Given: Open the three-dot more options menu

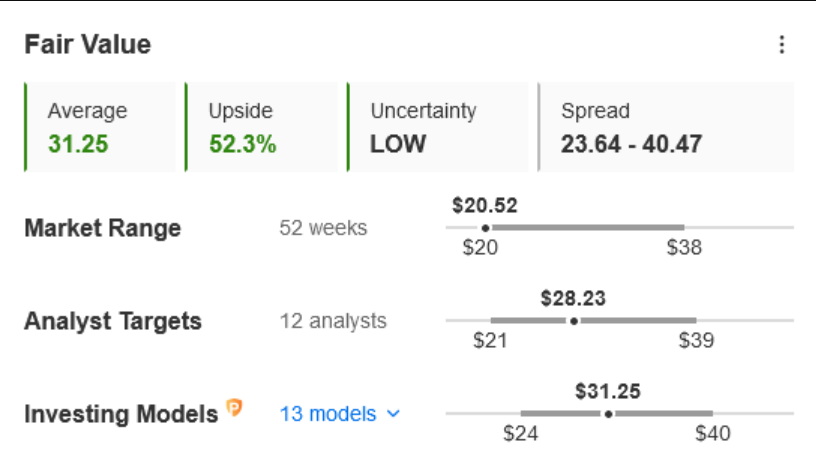Looking at the screenshot, I should 782,45.
